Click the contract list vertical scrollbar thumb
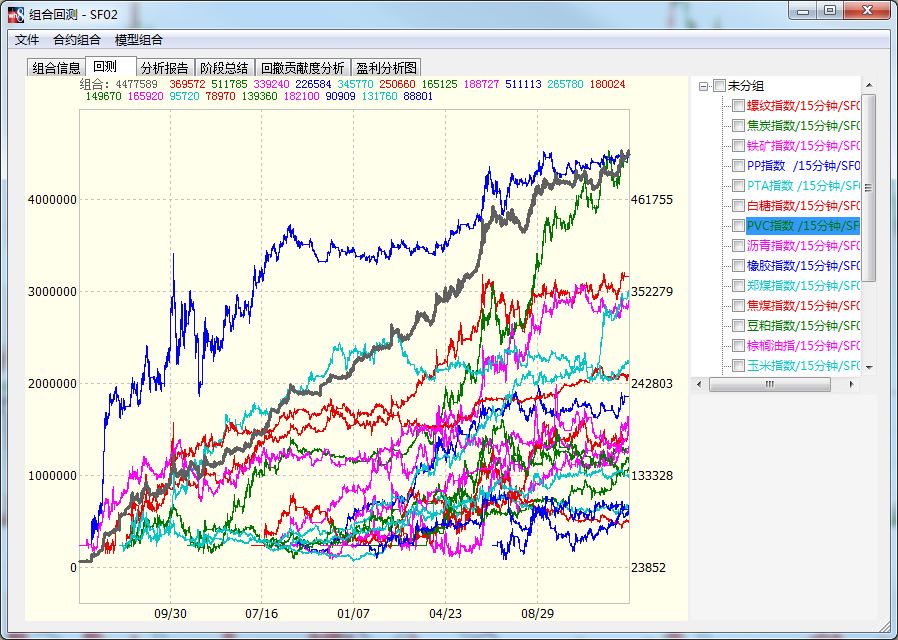The width and height of the screenshot is (898, 640). coord(868,186)
